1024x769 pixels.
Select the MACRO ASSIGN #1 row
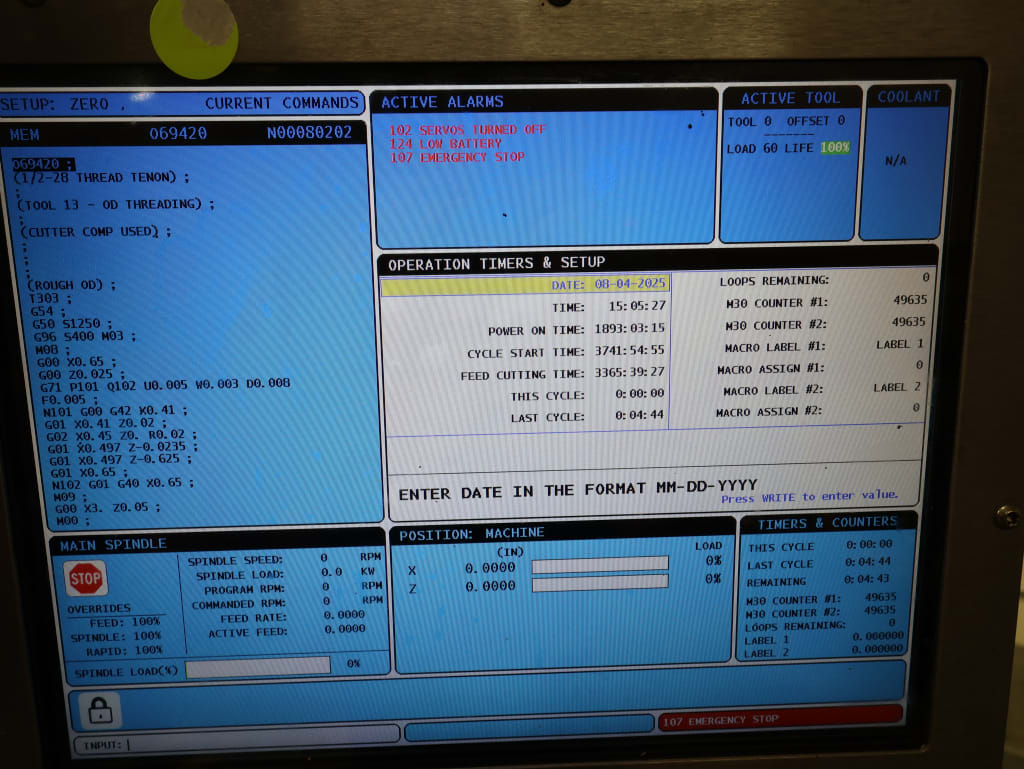pyautogui.click(x=820, y=368)
